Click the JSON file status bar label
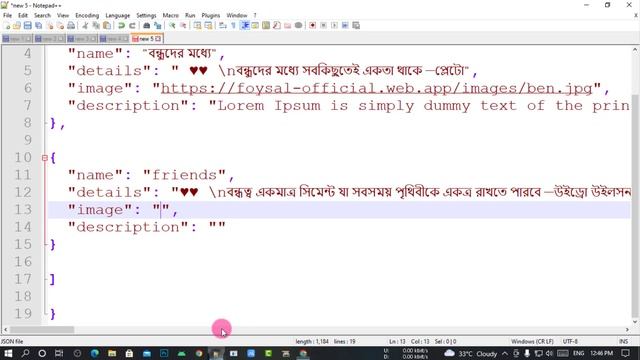The height and width of the screenshot is (360, 640). point(12,341)
